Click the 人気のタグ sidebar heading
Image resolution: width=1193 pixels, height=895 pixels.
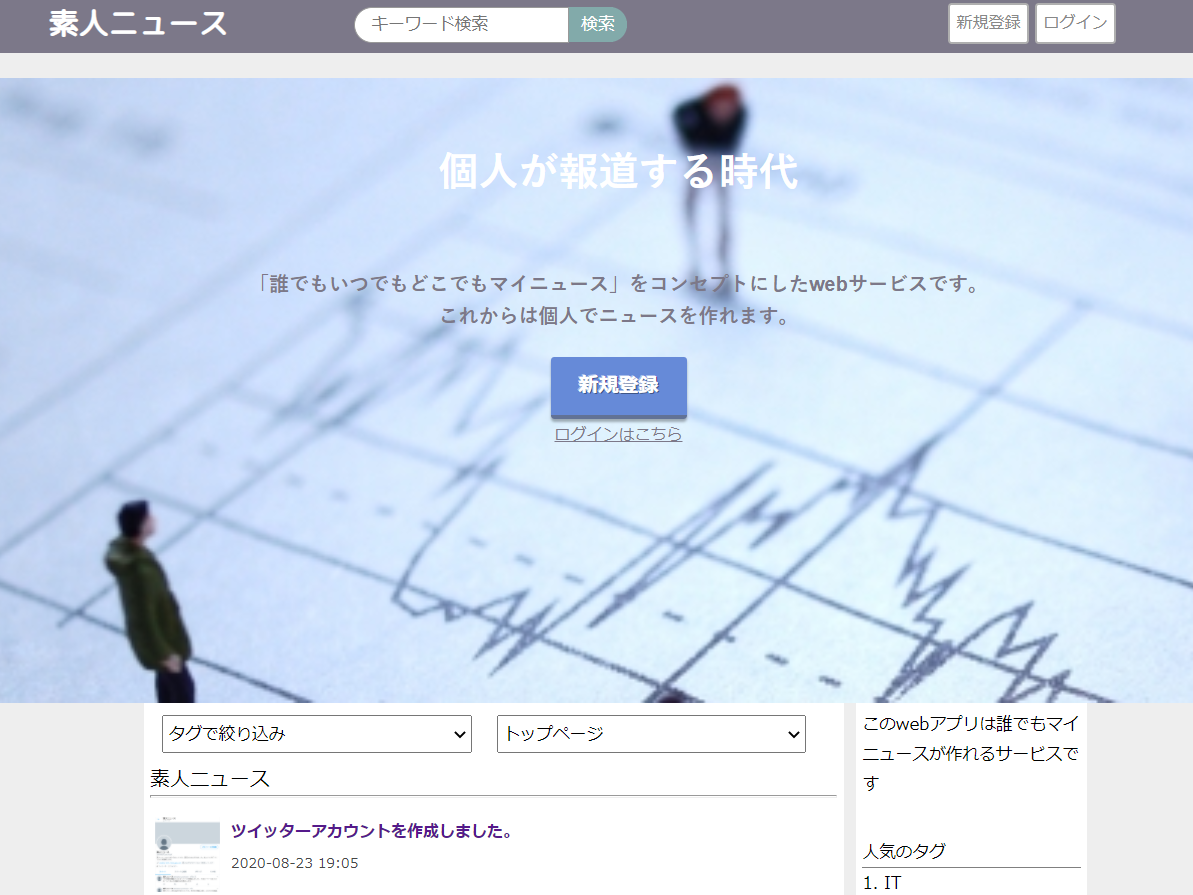coord(904,851)
